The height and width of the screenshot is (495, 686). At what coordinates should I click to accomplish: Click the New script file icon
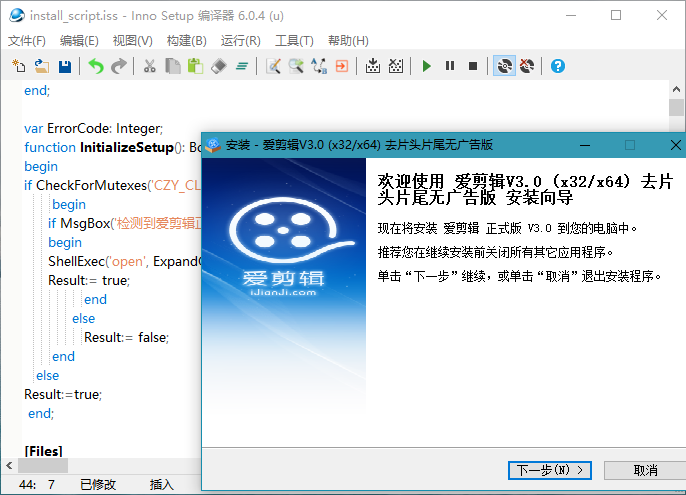[x=18, y=66]
